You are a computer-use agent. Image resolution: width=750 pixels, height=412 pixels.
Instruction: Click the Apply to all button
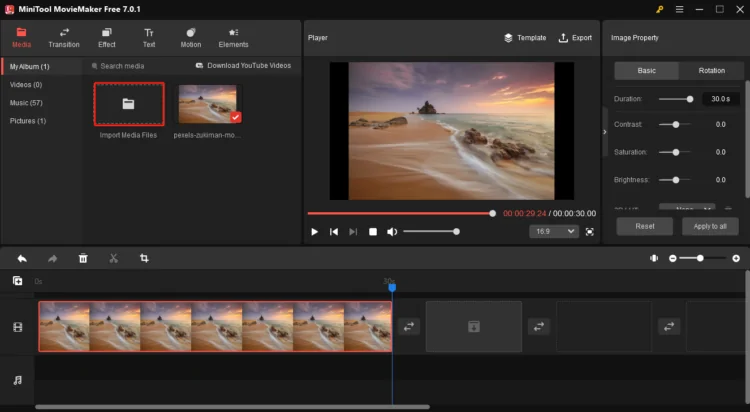click(x=709, y=226)
